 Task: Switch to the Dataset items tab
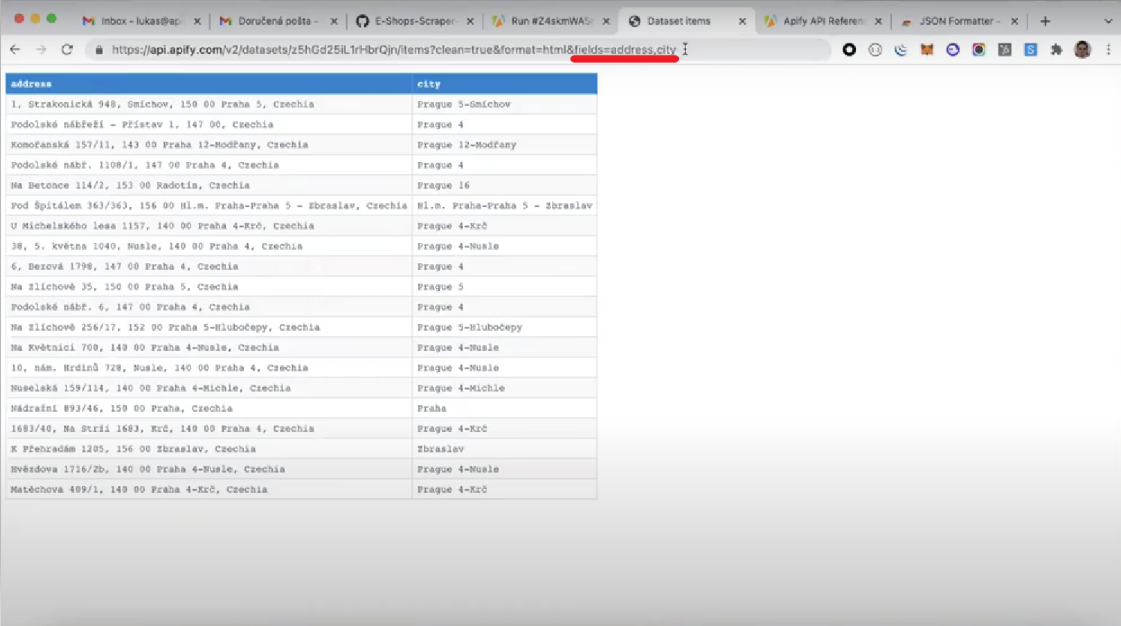tap(680, 19)
